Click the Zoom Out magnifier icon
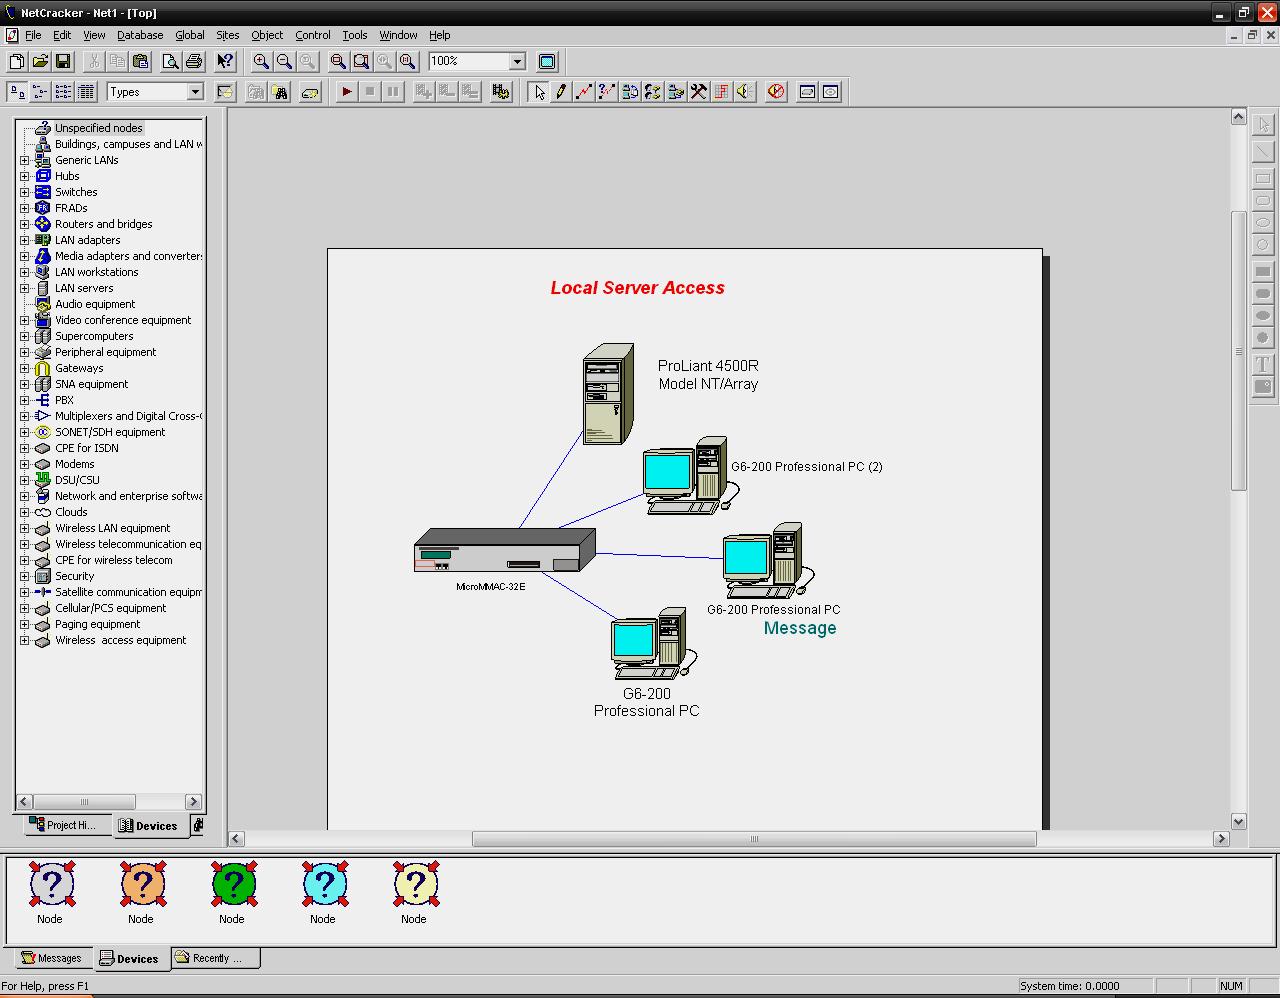Viewport: 1280px width, 998px height. 284,62
